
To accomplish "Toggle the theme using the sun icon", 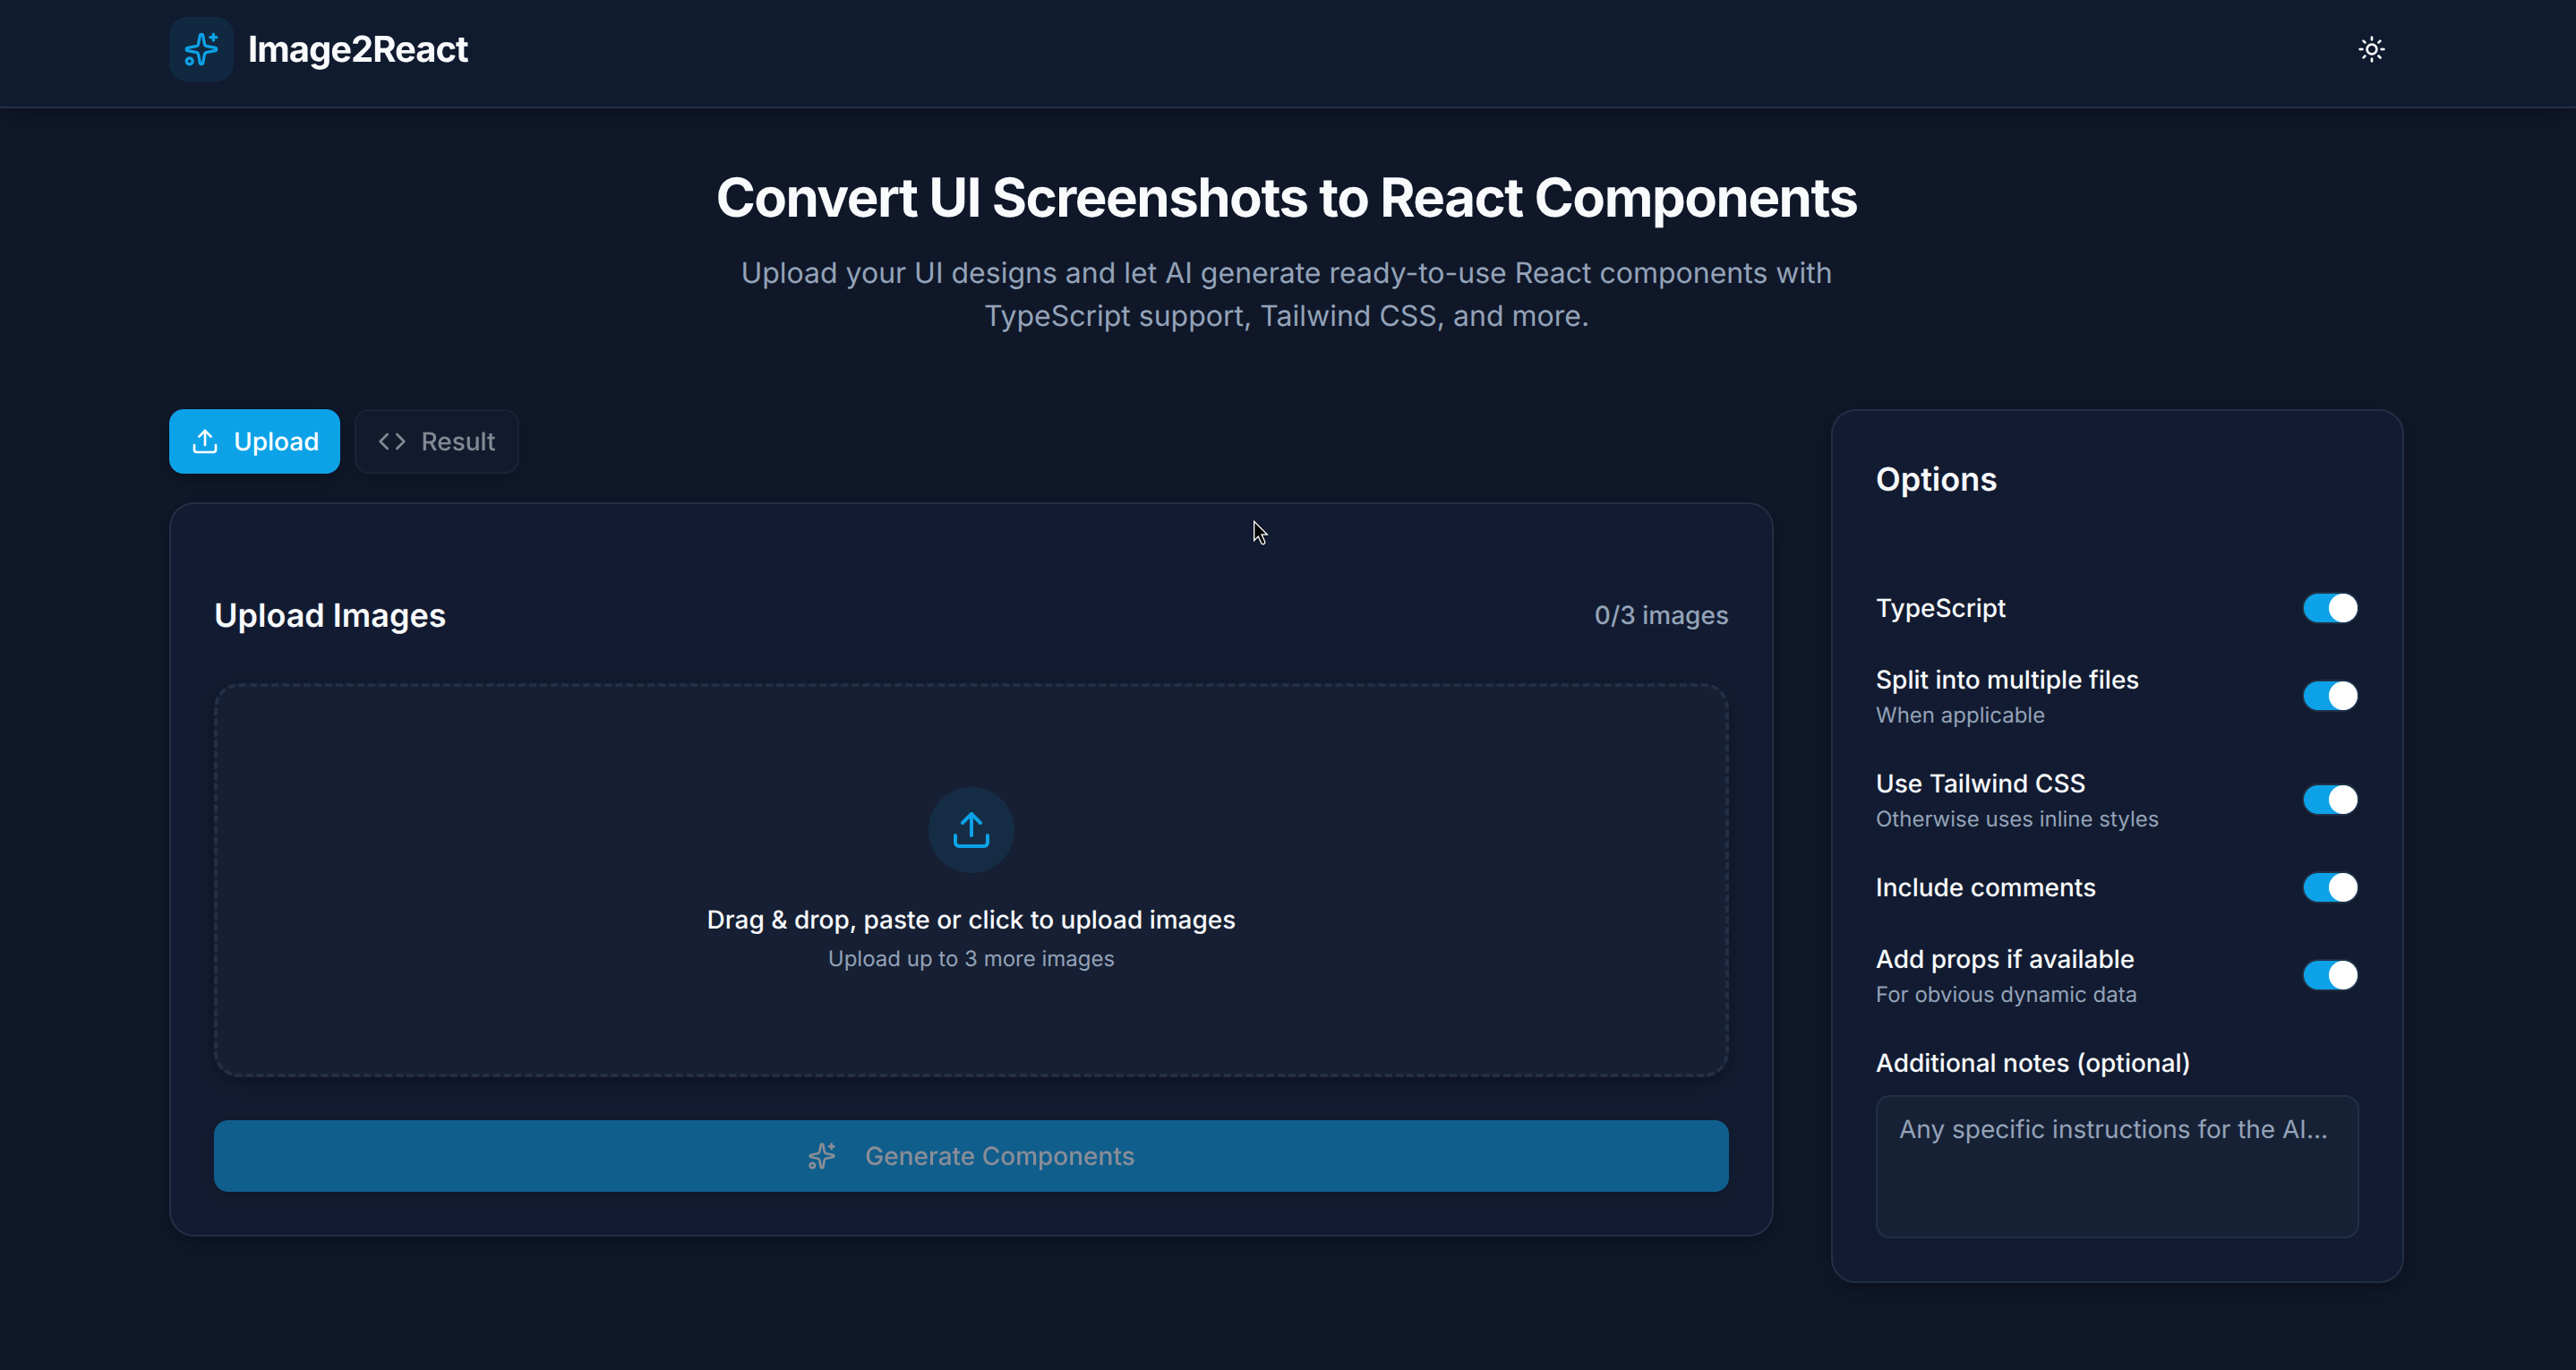I will (2372, 49).
